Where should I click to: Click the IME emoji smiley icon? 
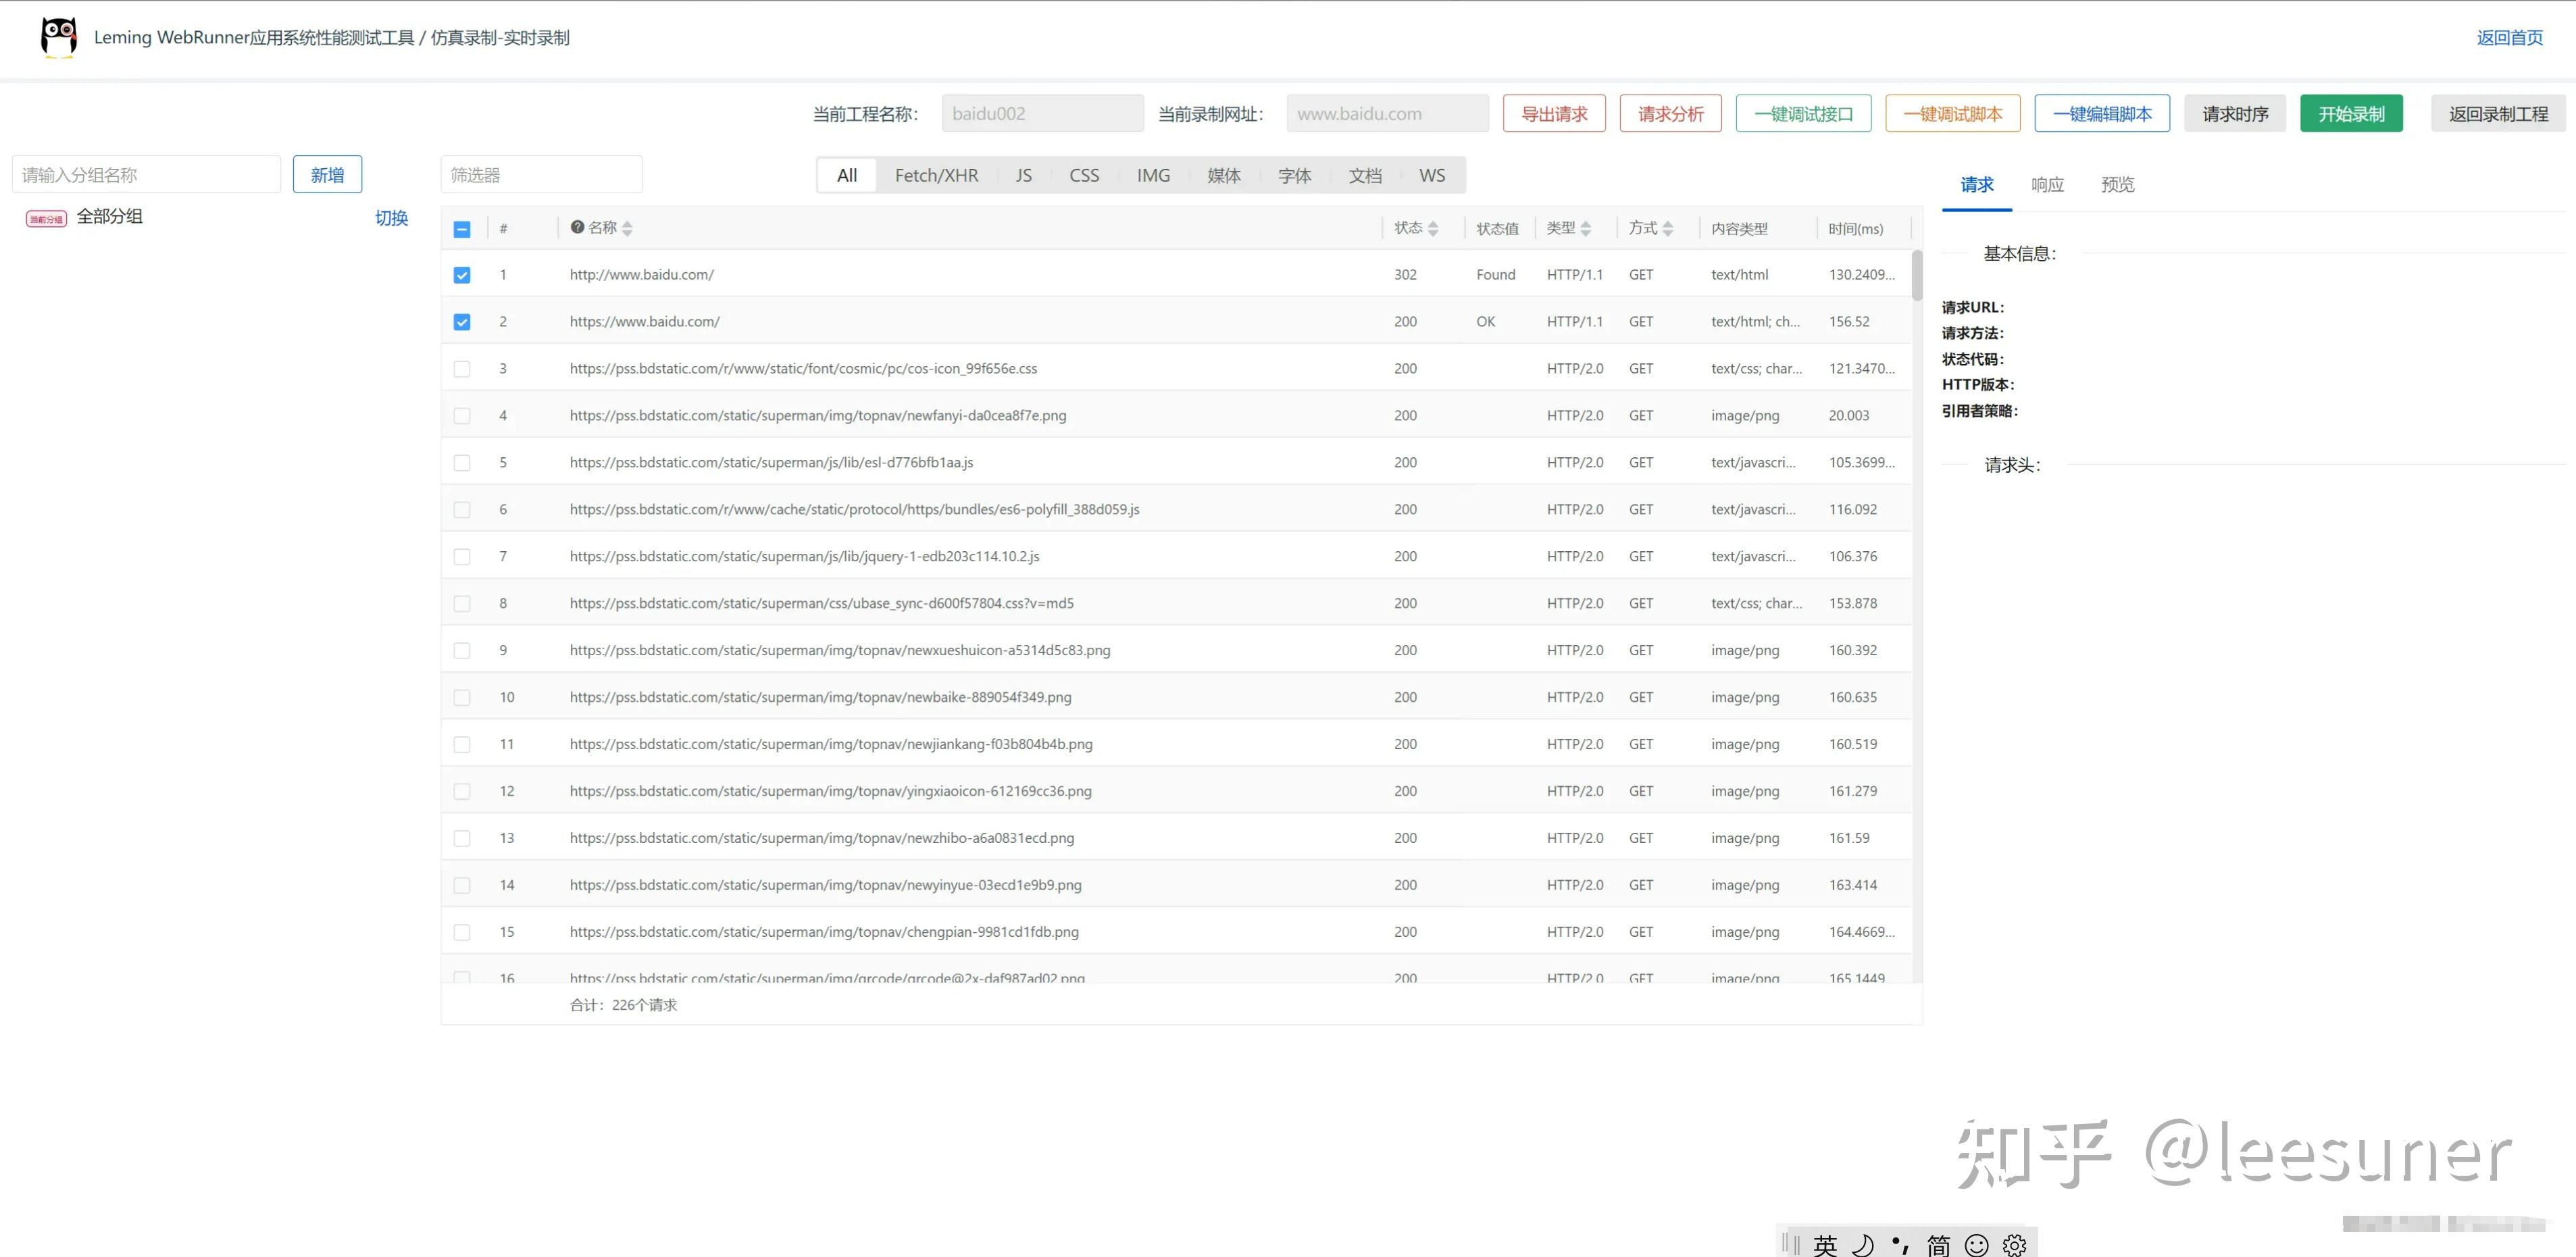[x=1976, y=1244]
